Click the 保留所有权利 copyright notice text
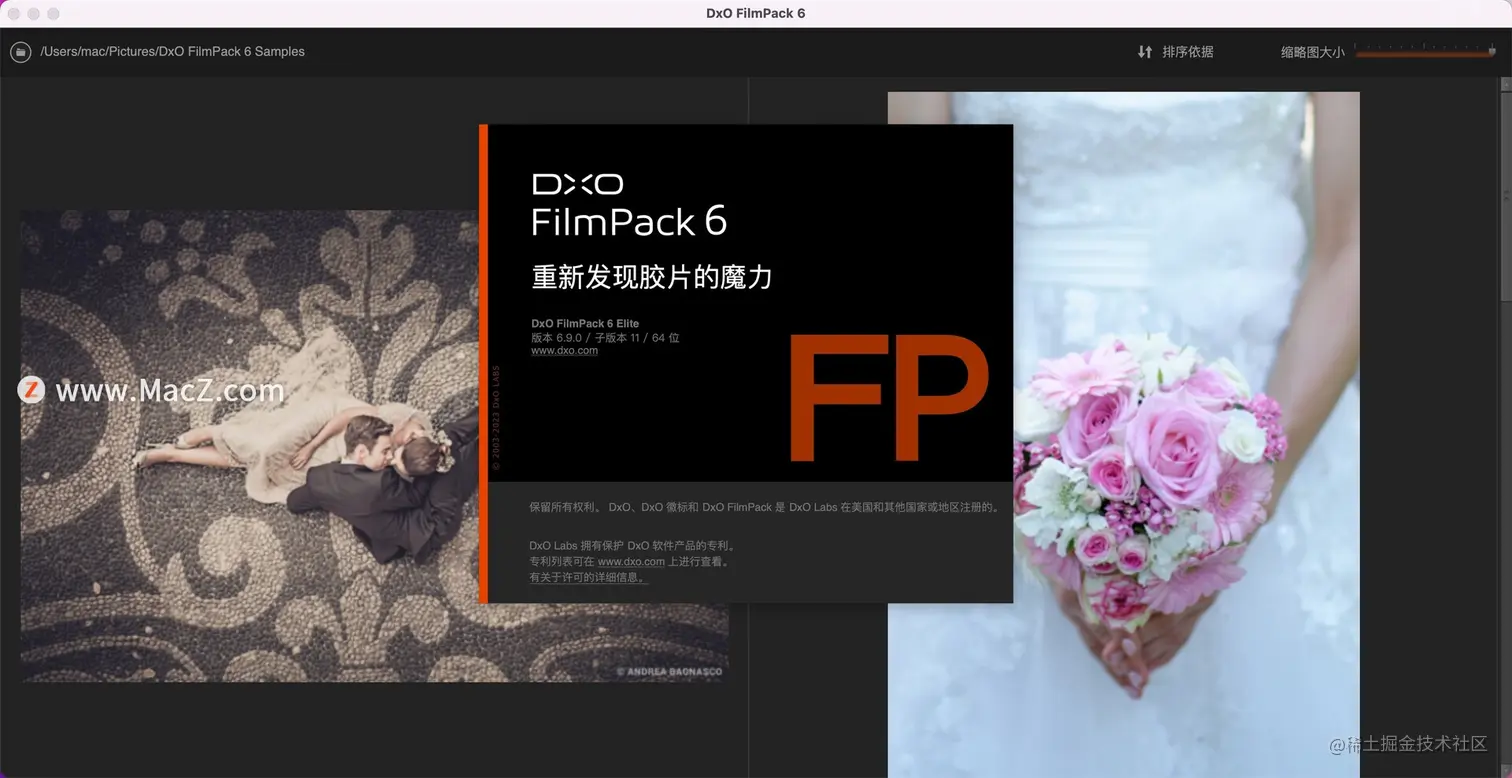 pos(765,507)
